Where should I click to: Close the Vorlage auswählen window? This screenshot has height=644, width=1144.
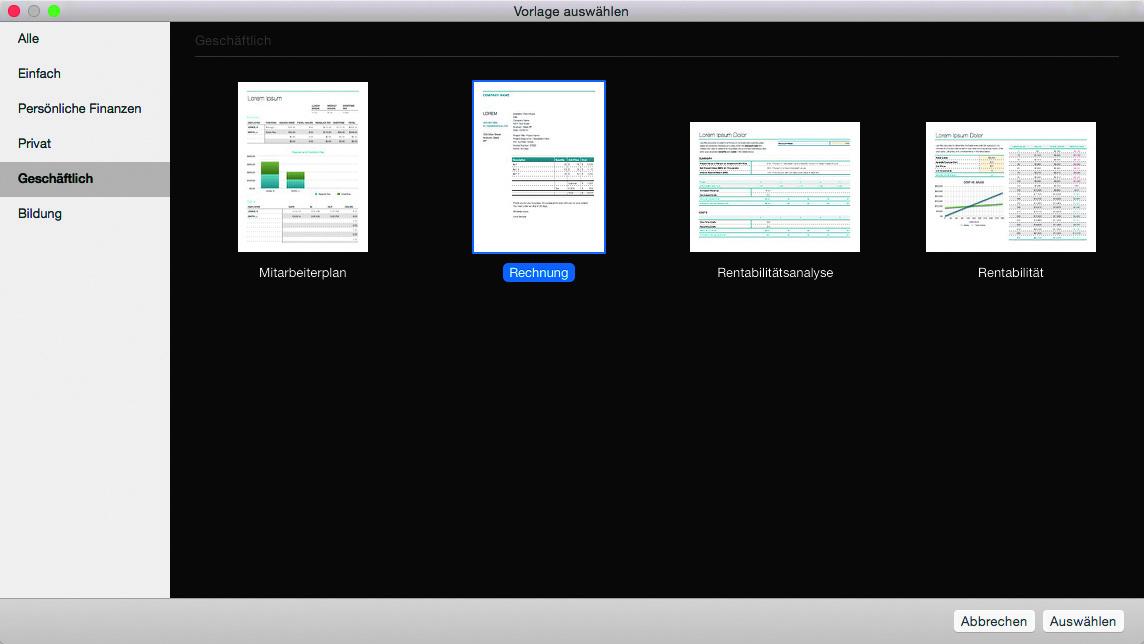pyautogui.click(x=14, y=11)
